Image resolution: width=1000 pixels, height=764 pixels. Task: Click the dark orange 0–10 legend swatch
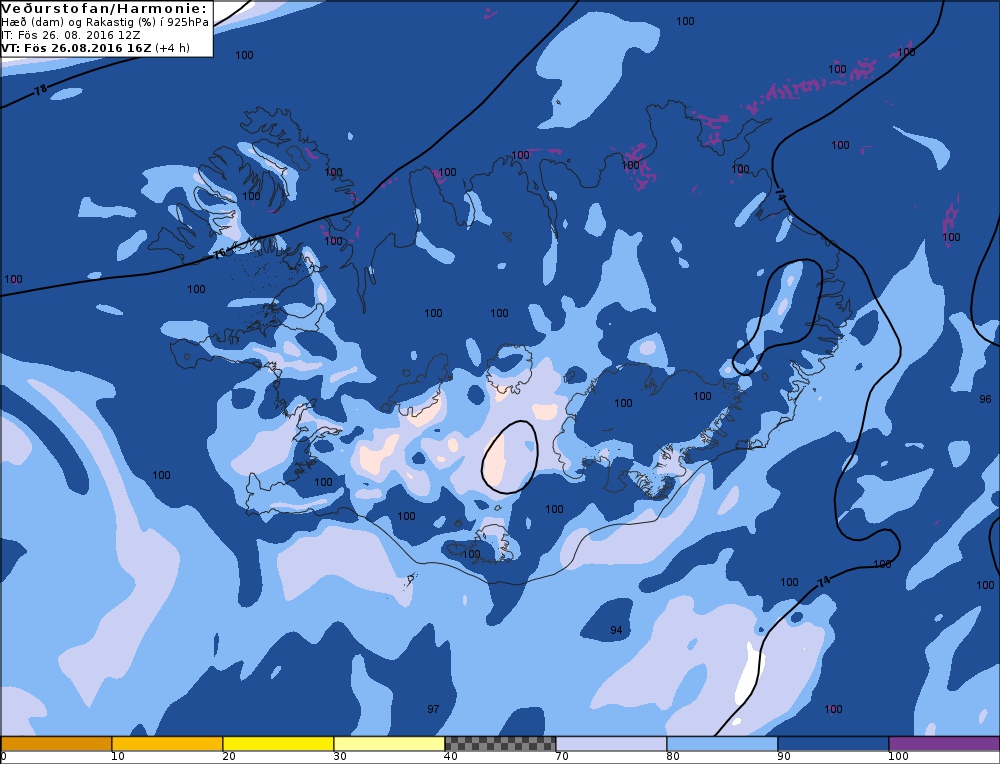coord(56,744)
